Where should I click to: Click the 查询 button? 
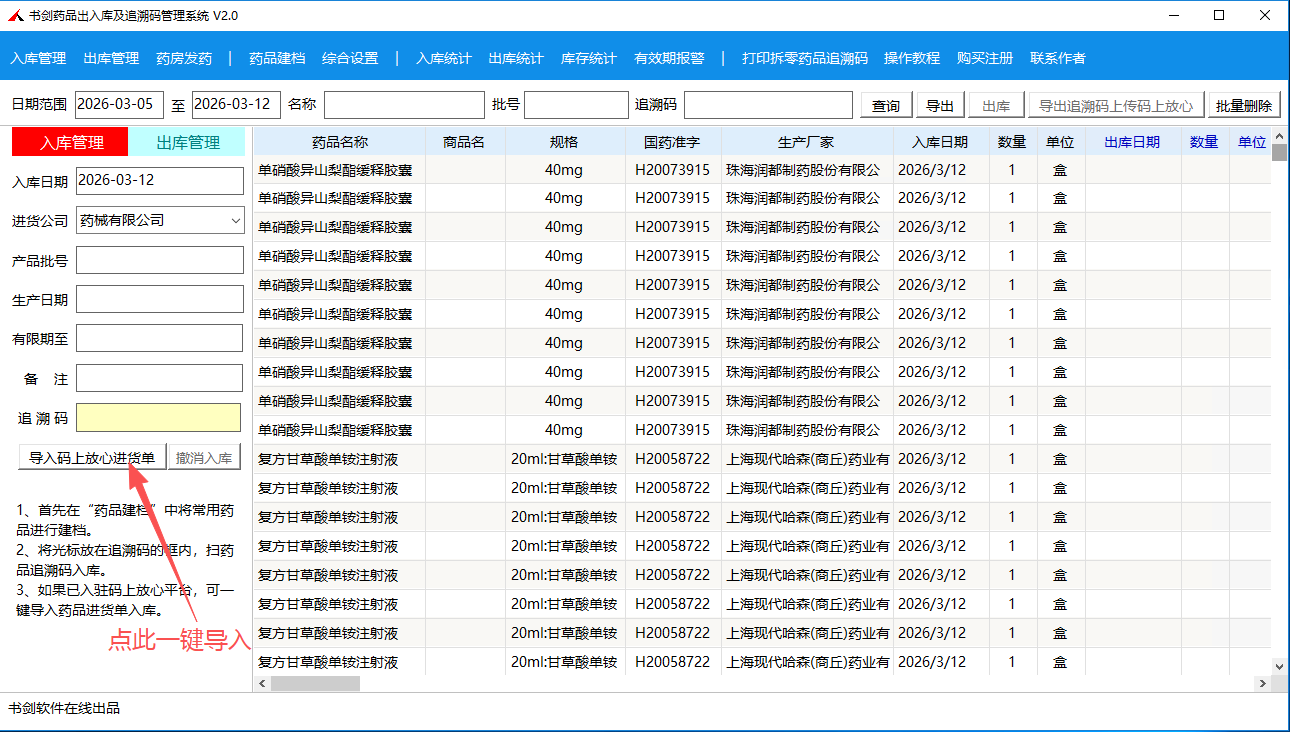pyautogui.click(x=885, y=106)
